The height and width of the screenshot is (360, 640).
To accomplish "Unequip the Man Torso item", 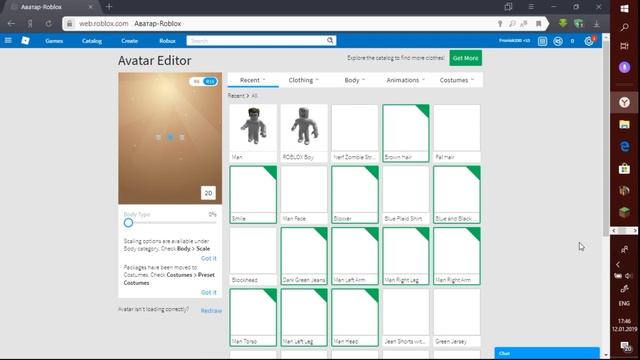I will (253, 318).
